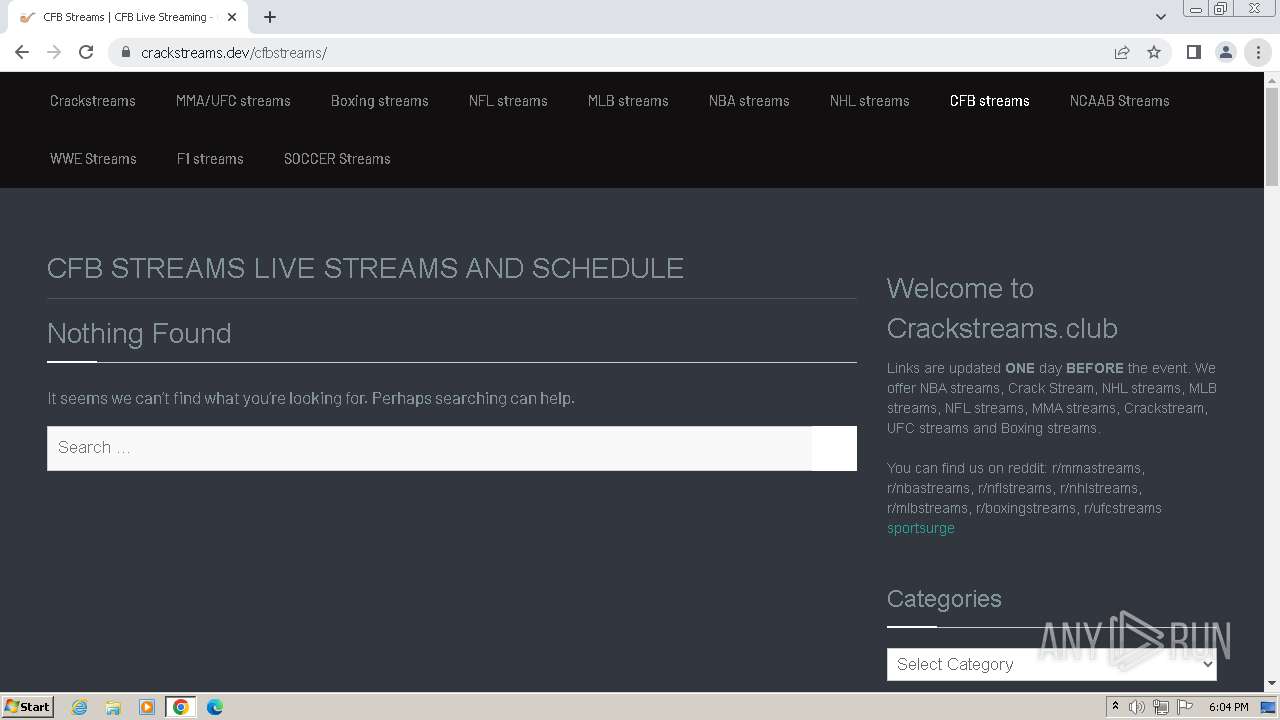Open NCAAB Streams menu item
Image resolution: width=1280 pixels, height=720 pixels.
(1120, 101)
